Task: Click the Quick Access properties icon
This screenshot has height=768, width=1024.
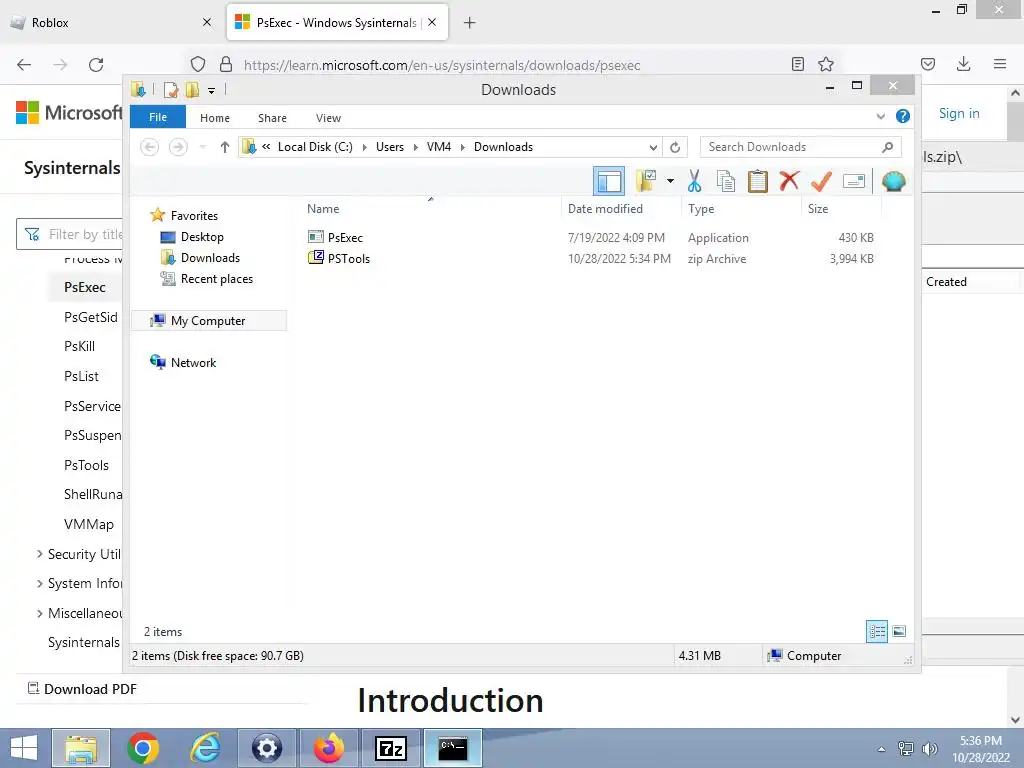Action: [x=171, y=90]
